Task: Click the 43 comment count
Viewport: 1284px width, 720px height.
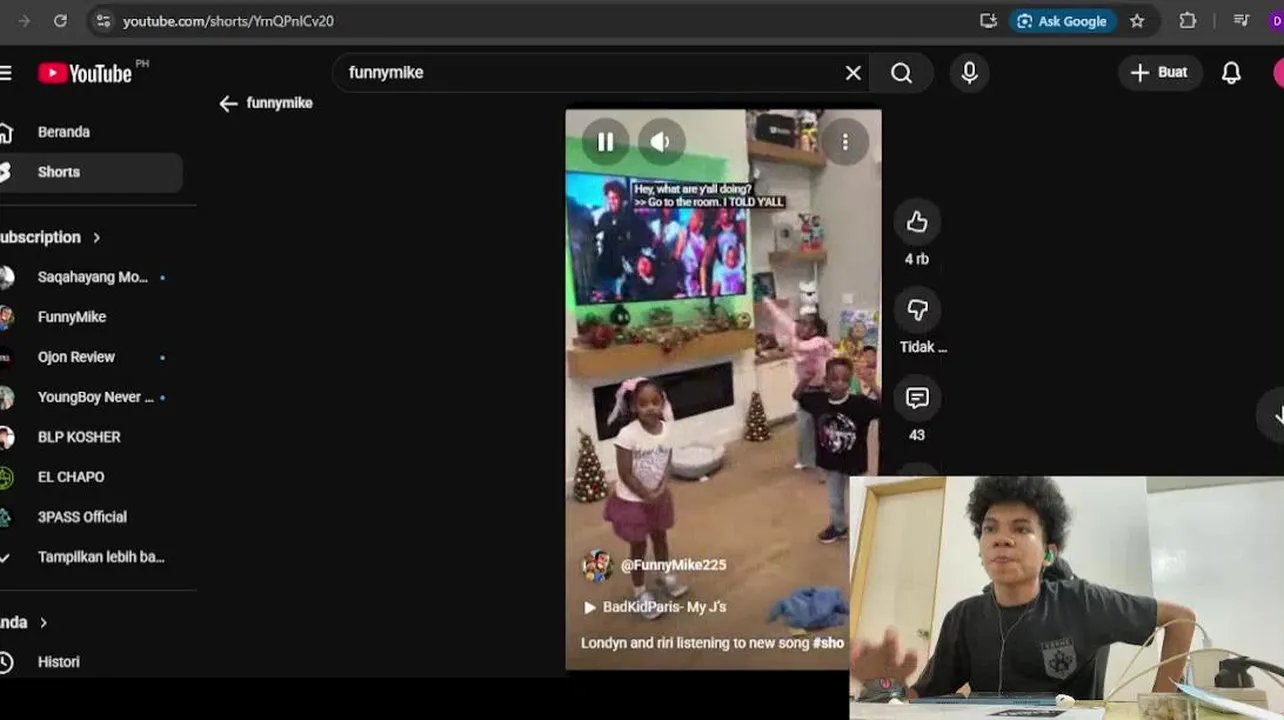Action: click(917, 435)
